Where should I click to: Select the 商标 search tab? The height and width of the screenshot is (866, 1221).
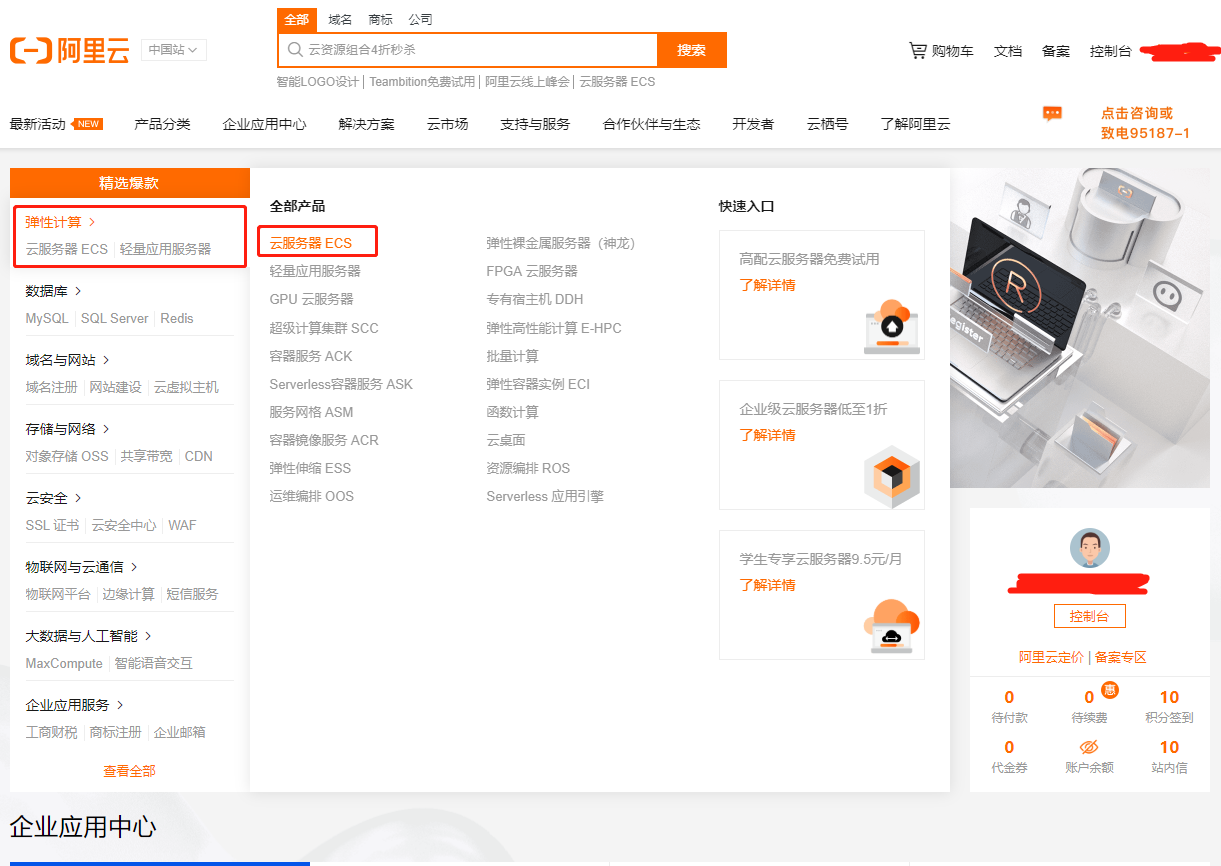click(380, 20)
